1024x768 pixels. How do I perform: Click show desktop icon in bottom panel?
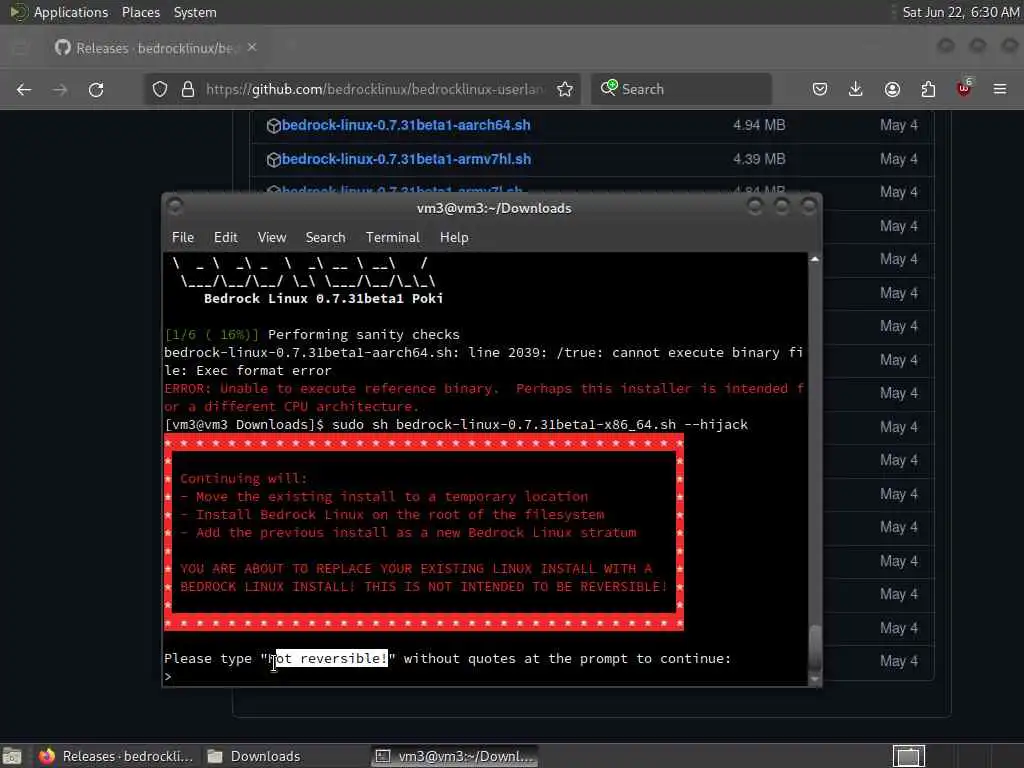tap(12, 756)
